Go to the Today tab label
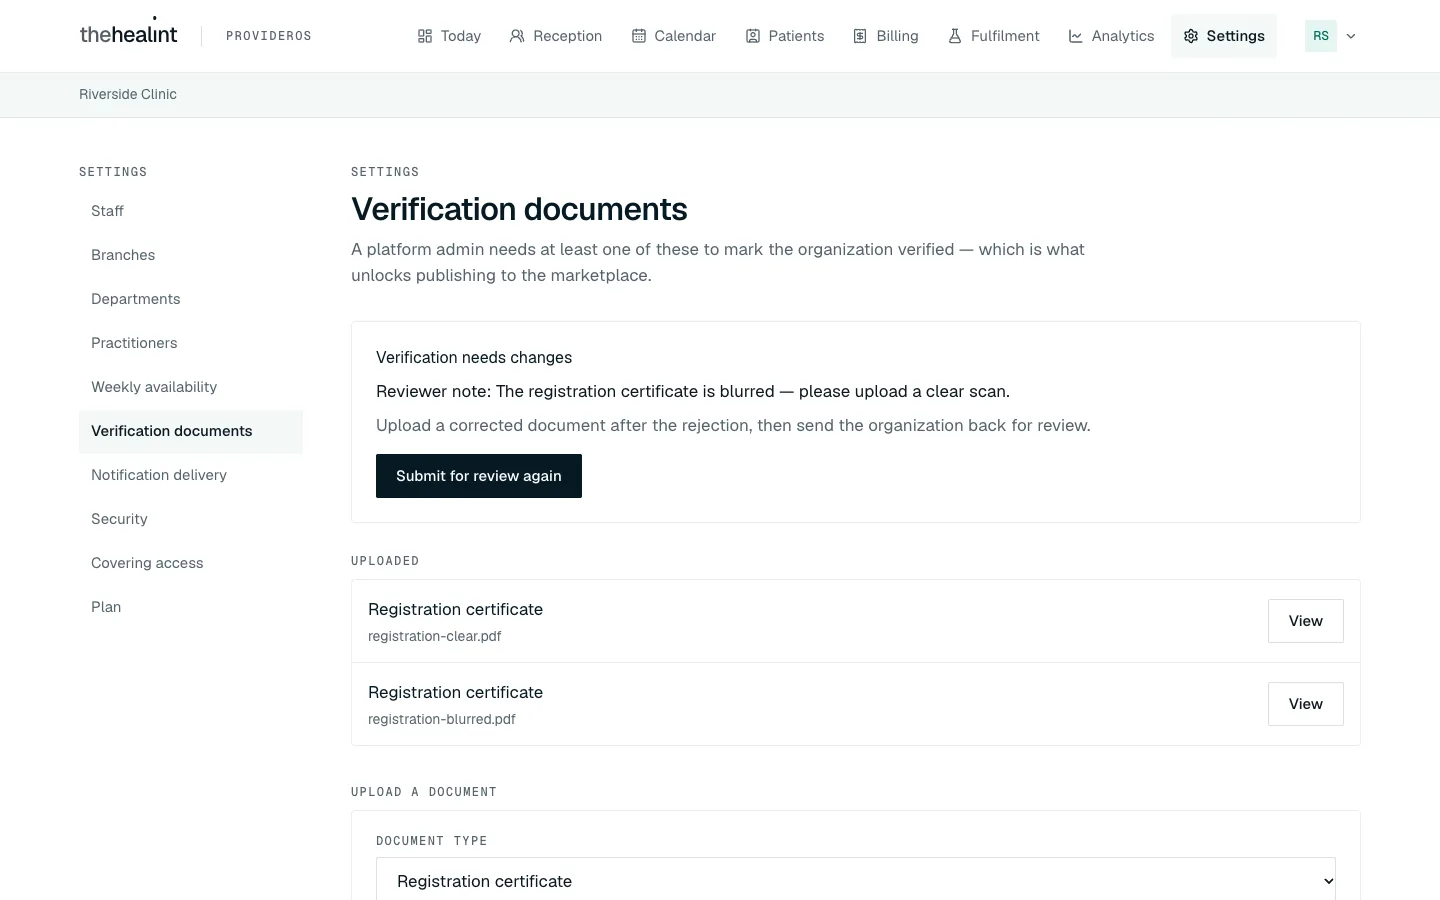The height and width of the screenshot is (900, 1440). coord(461,36)
